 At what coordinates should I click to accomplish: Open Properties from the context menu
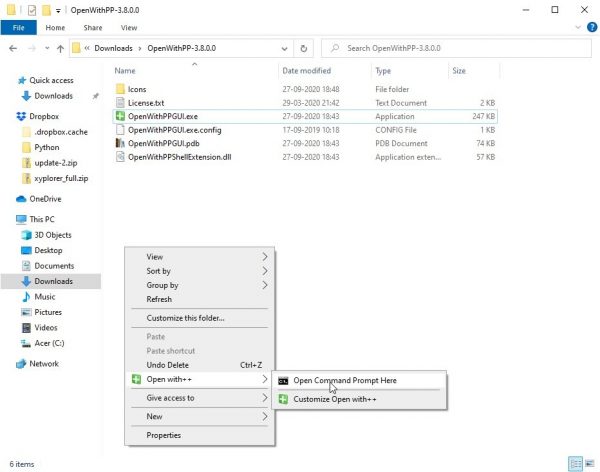click(x=199, y=435)
